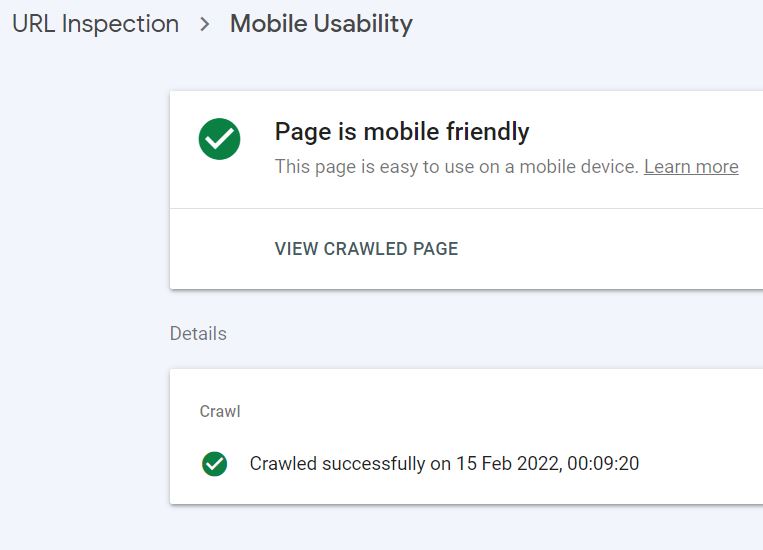The width and height of the screenshot is (763, 550).
Task: Click the word Usability in the page title
Action: pyautogui.click(x=363, y=24)
